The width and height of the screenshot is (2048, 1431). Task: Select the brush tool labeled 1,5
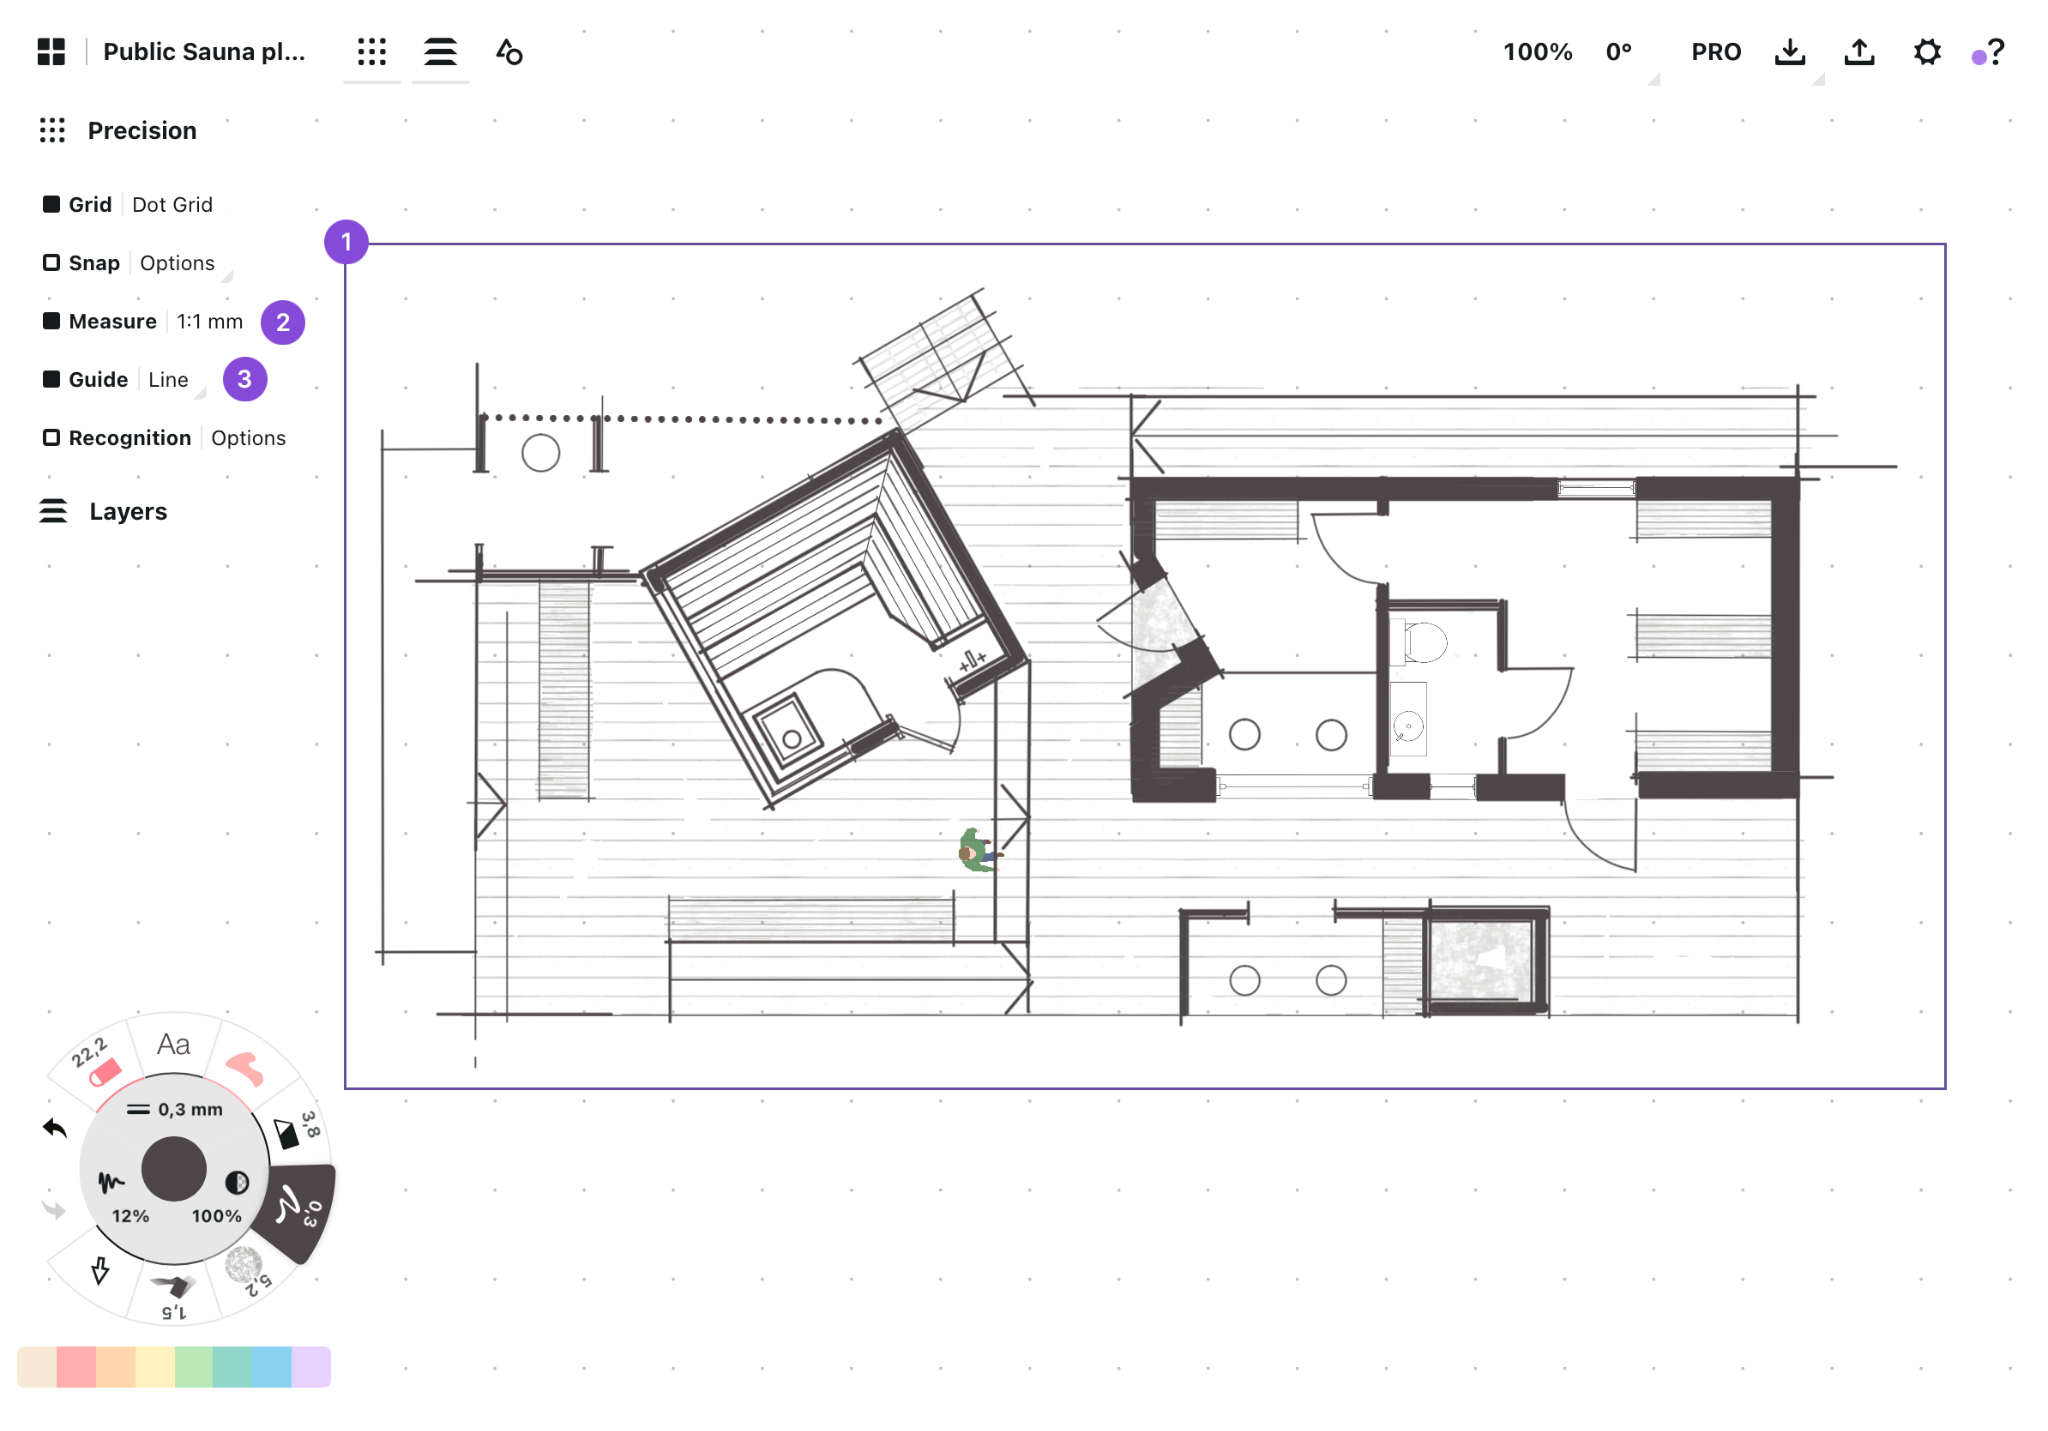173,1295
